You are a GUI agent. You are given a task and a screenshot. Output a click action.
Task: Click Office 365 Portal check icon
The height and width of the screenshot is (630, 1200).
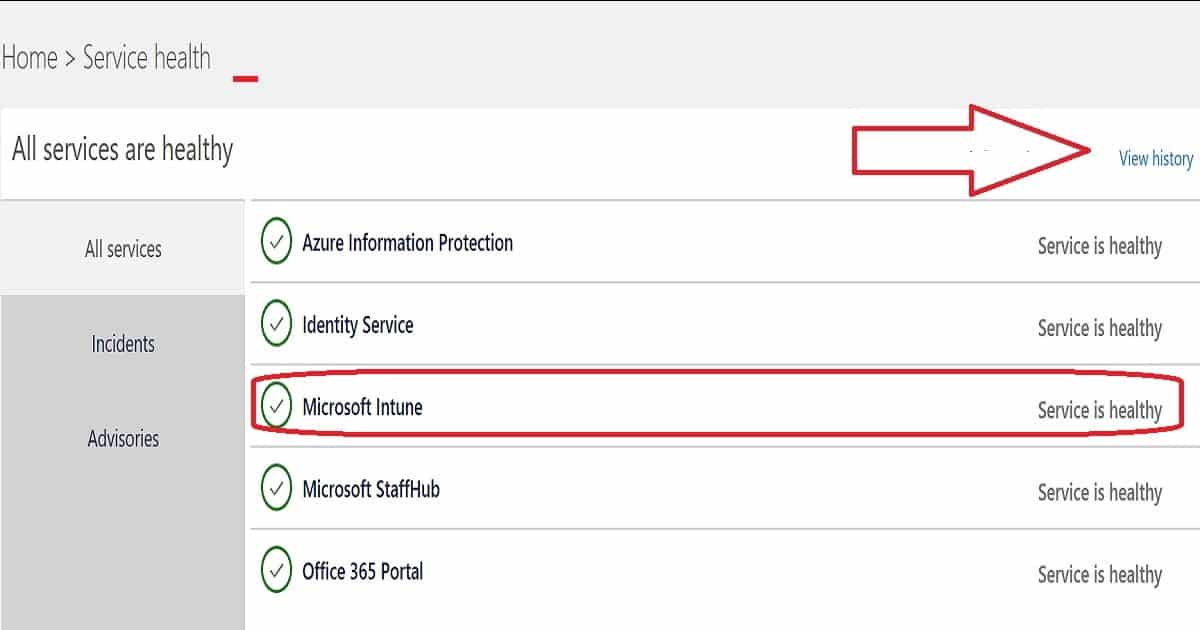276,571
